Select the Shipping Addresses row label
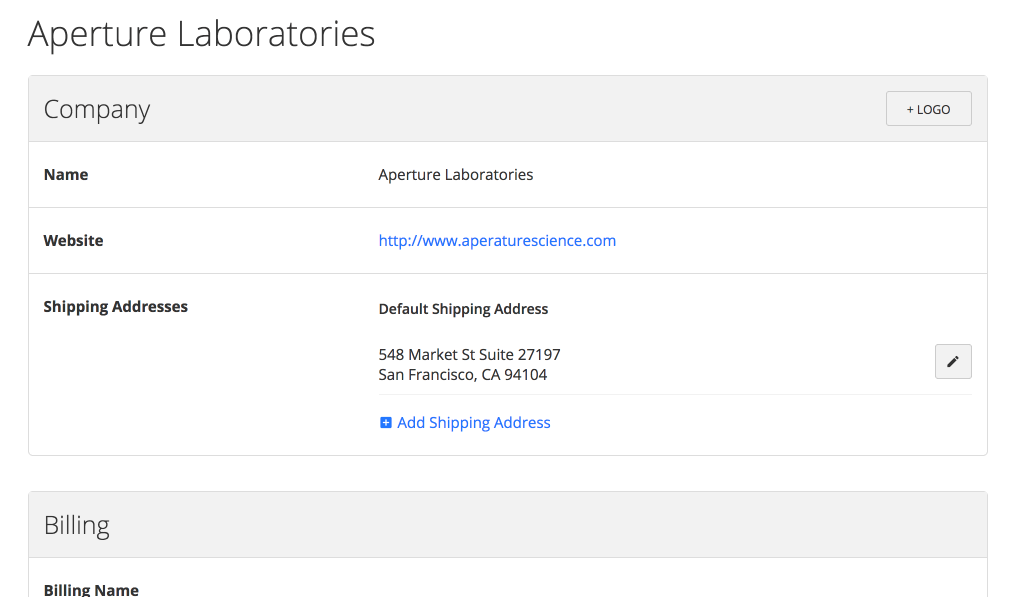Screen dimensions: 1036x597 pyautogui.click(x=115, y=306)
